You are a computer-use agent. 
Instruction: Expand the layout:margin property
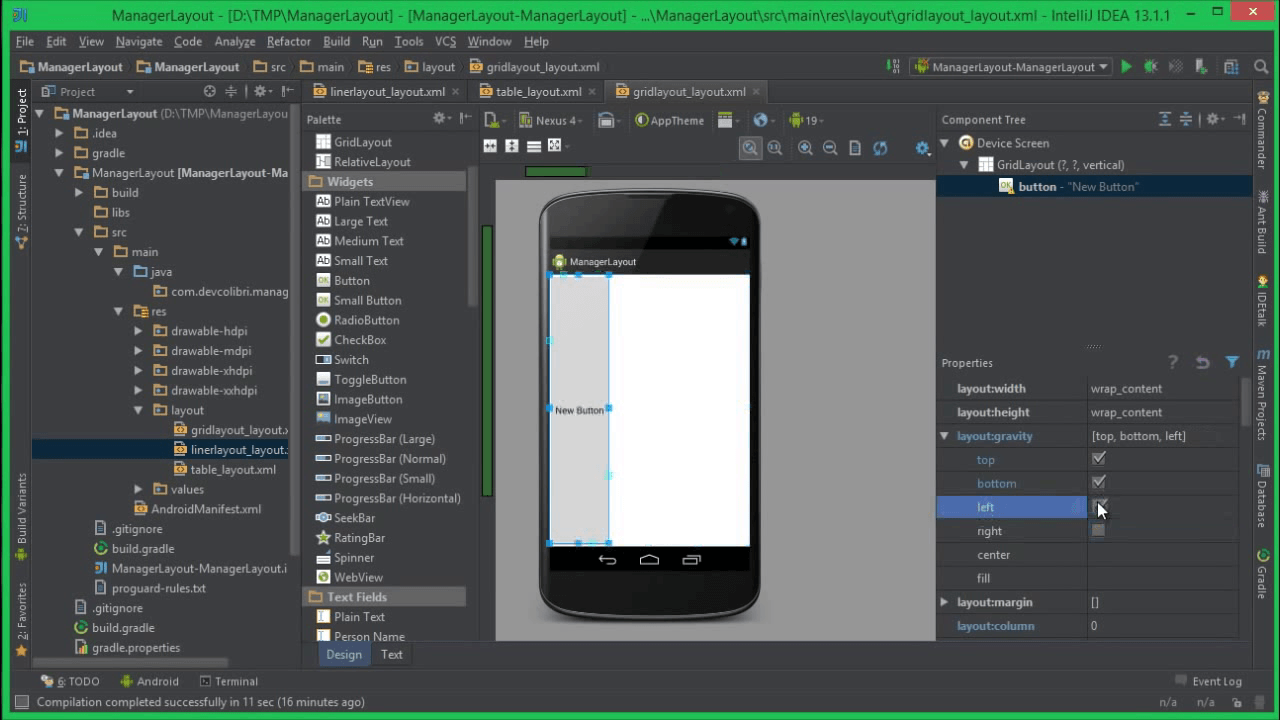tap(944, 602)
